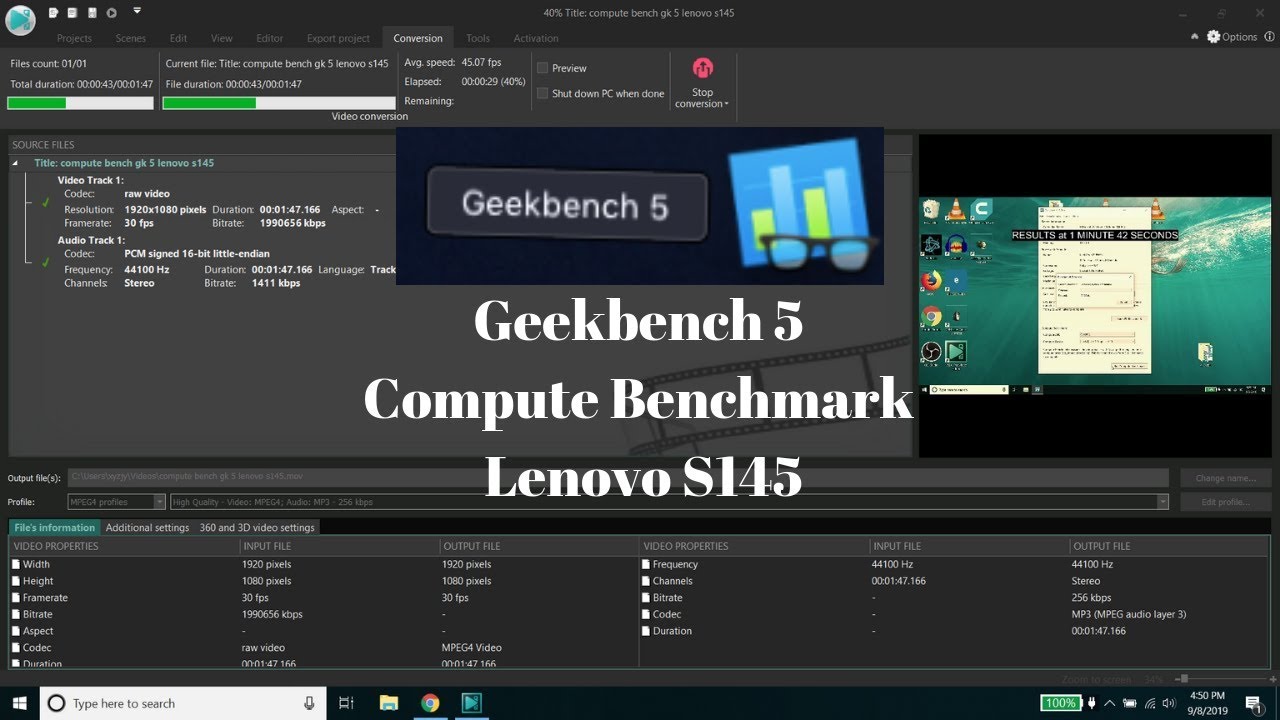Click the icon next to Channels property
1280x720 pixels.
tap(646, 581)
